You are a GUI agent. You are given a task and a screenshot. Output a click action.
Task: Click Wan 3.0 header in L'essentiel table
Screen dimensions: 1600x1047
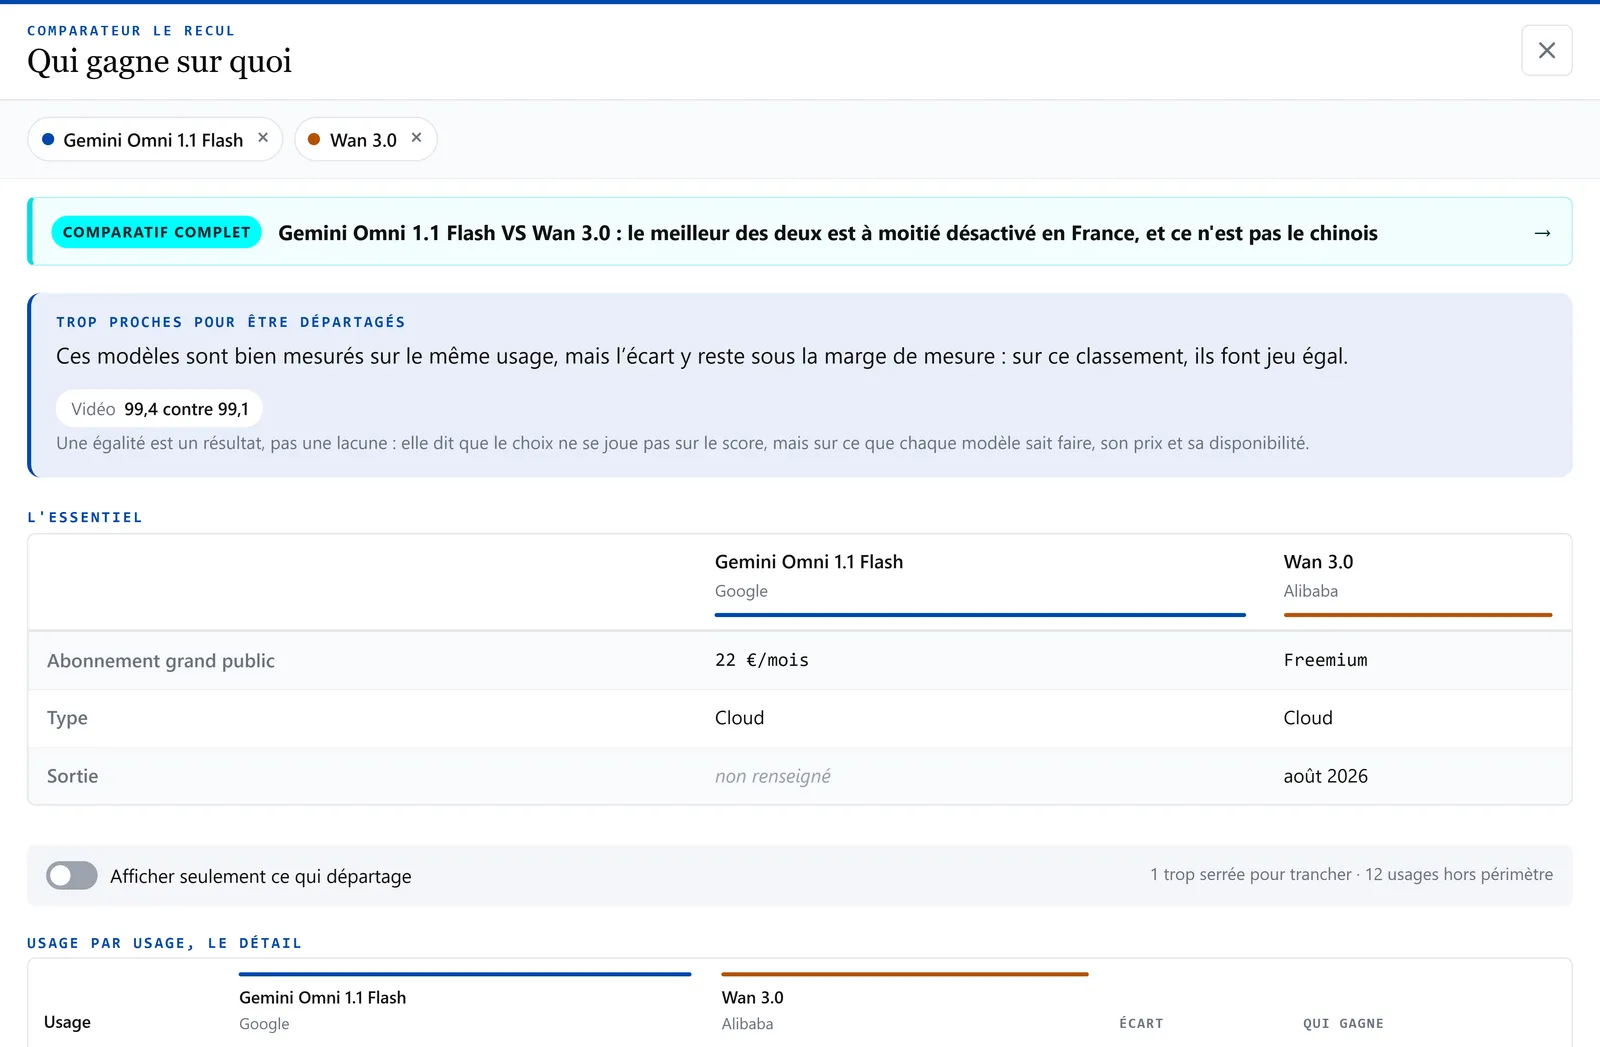tap(1318, 562)
